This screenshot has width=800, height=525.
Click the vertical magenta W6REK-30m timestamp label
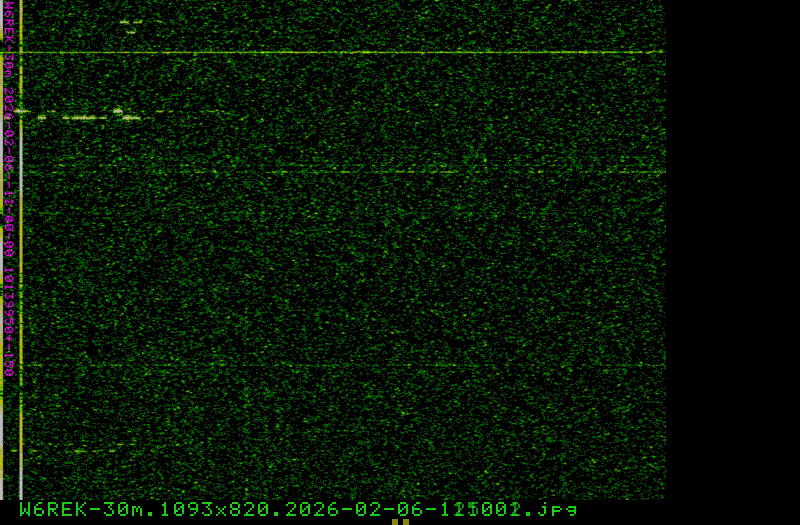(x=9, y=188)
